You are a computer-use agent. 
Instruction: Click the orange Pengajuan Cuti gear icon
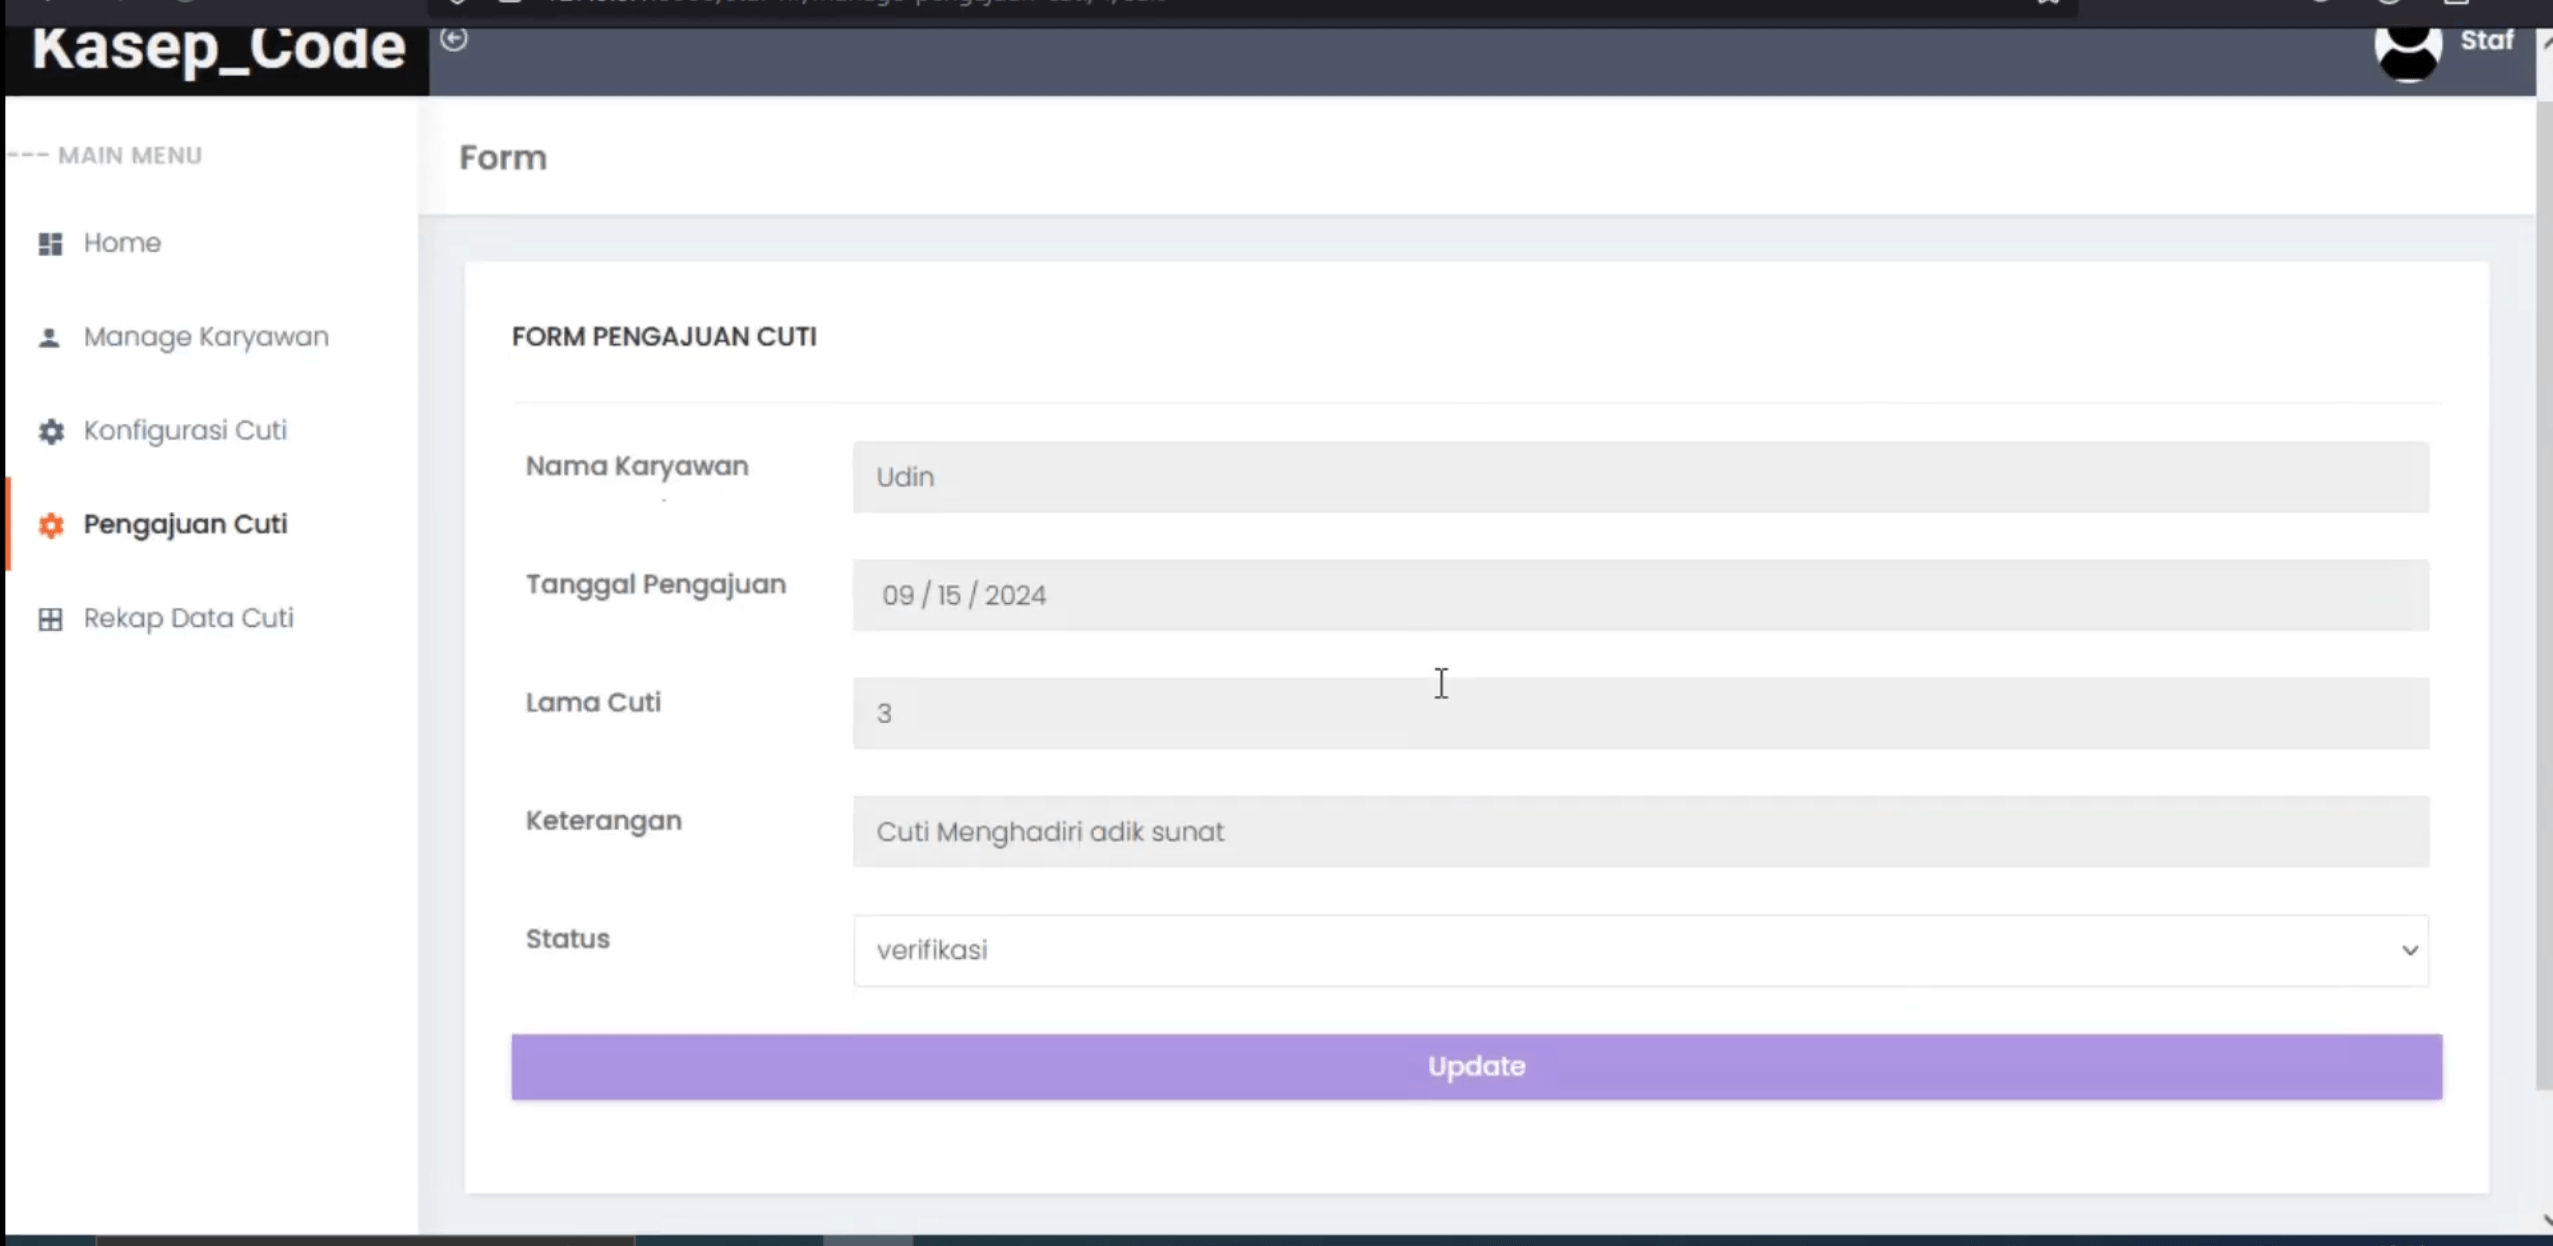tap(51, 525)
